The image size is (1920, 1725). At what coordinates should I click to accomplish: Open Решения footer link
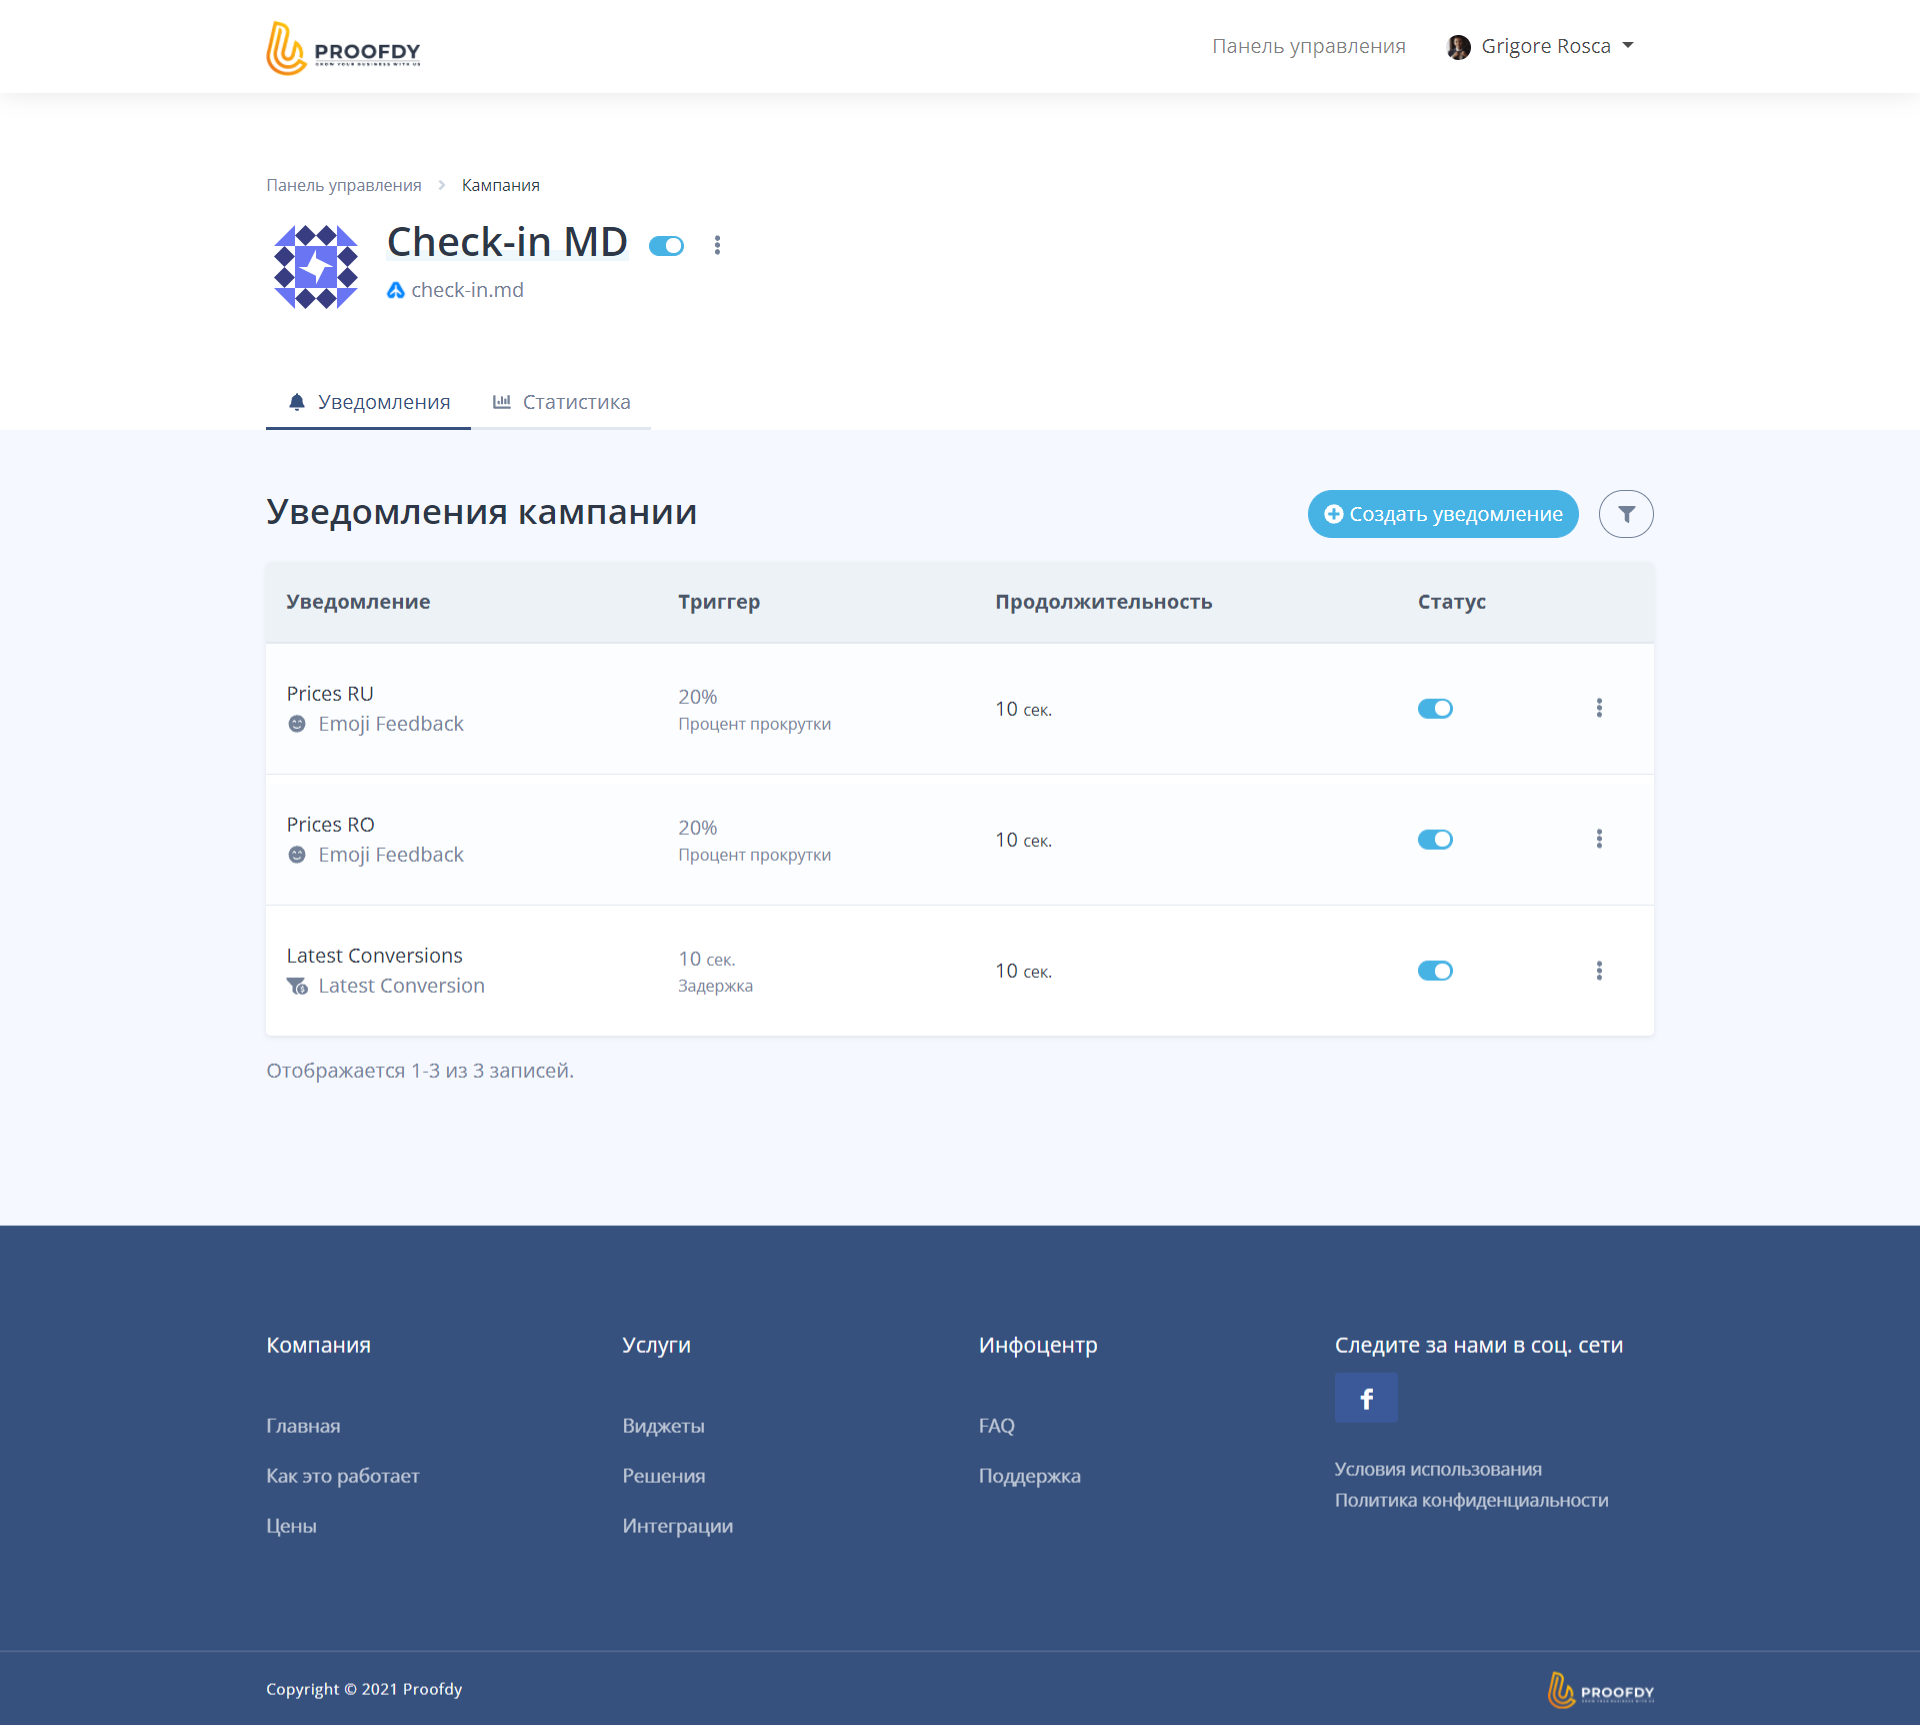[x=663, y=1476]
